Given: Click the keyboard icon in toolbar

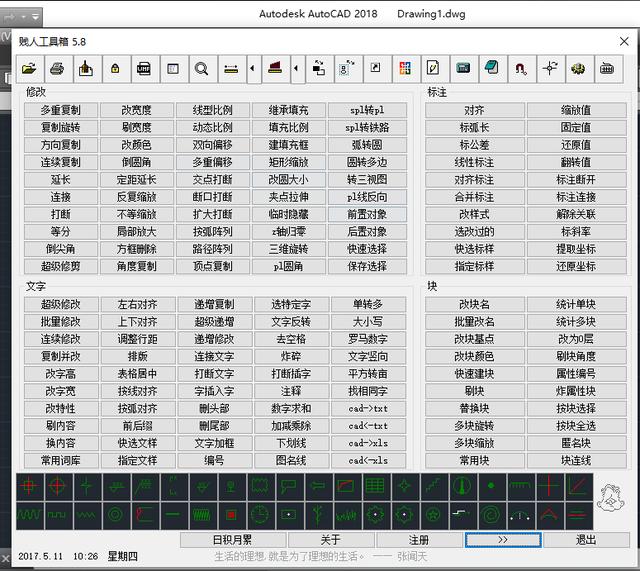Looking at the screenshot, I should 607,69.
